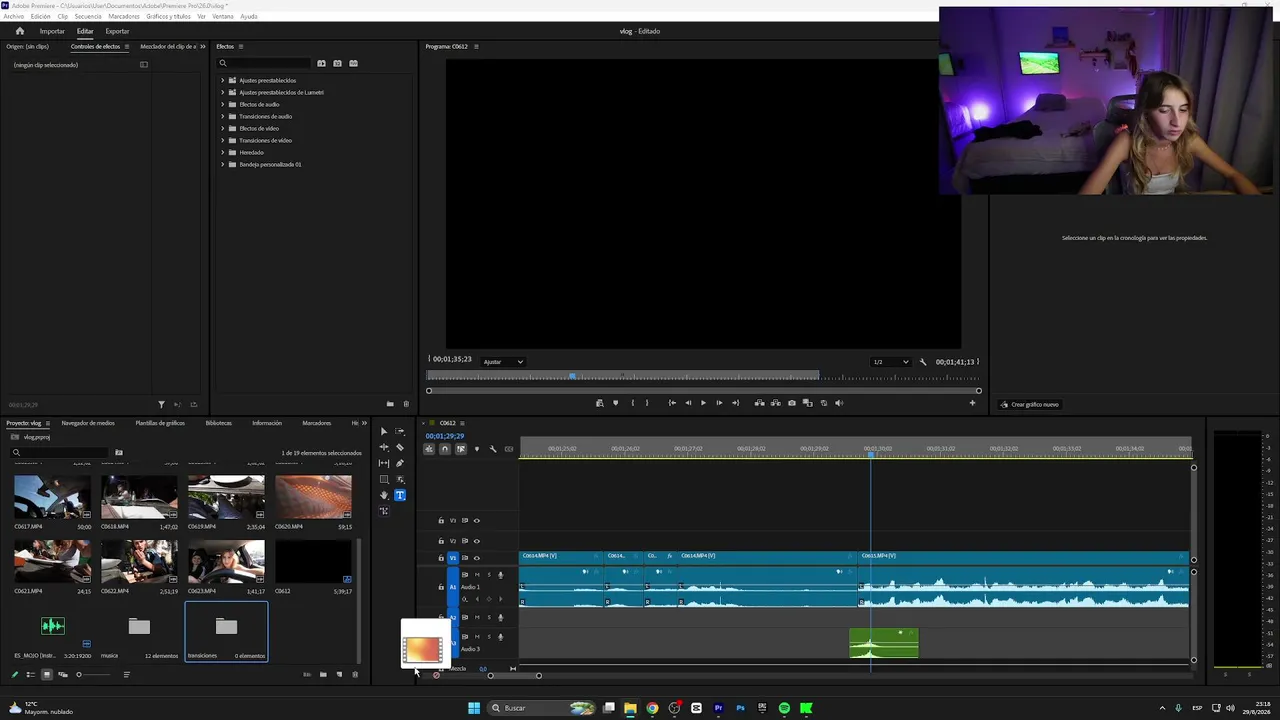Click Mark In in Program monitor

click(632, 403)
